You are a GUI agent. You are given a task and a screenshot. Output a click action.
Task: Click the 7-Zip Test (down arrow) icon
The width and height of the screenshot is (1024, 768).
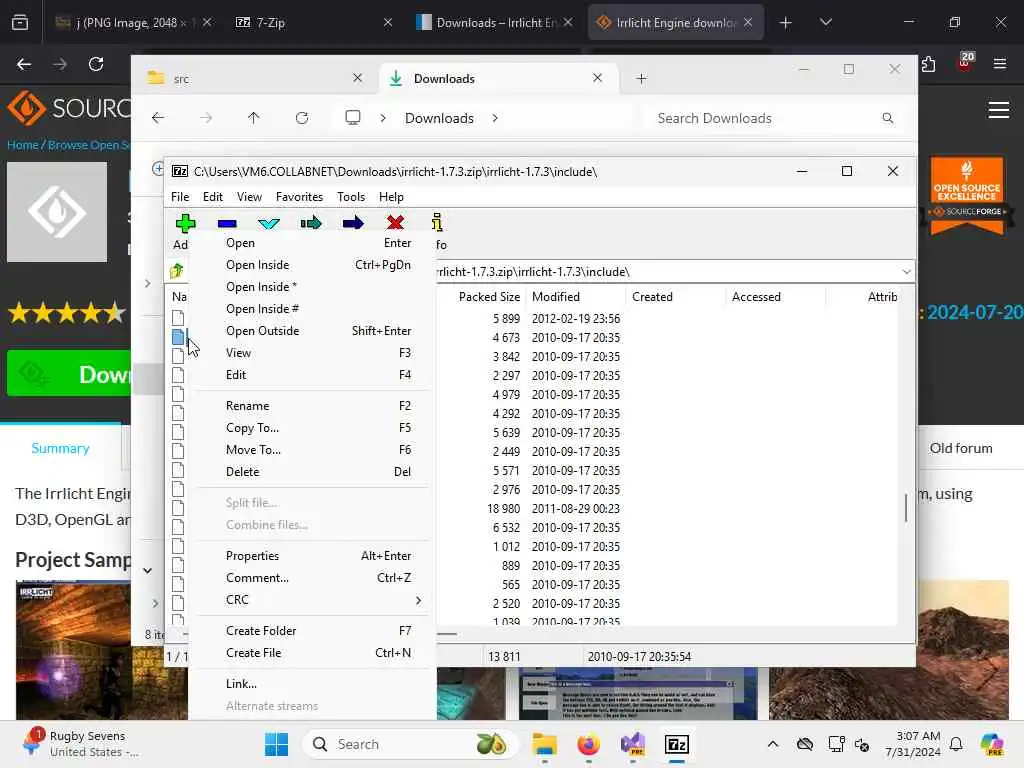coord(269,223)
